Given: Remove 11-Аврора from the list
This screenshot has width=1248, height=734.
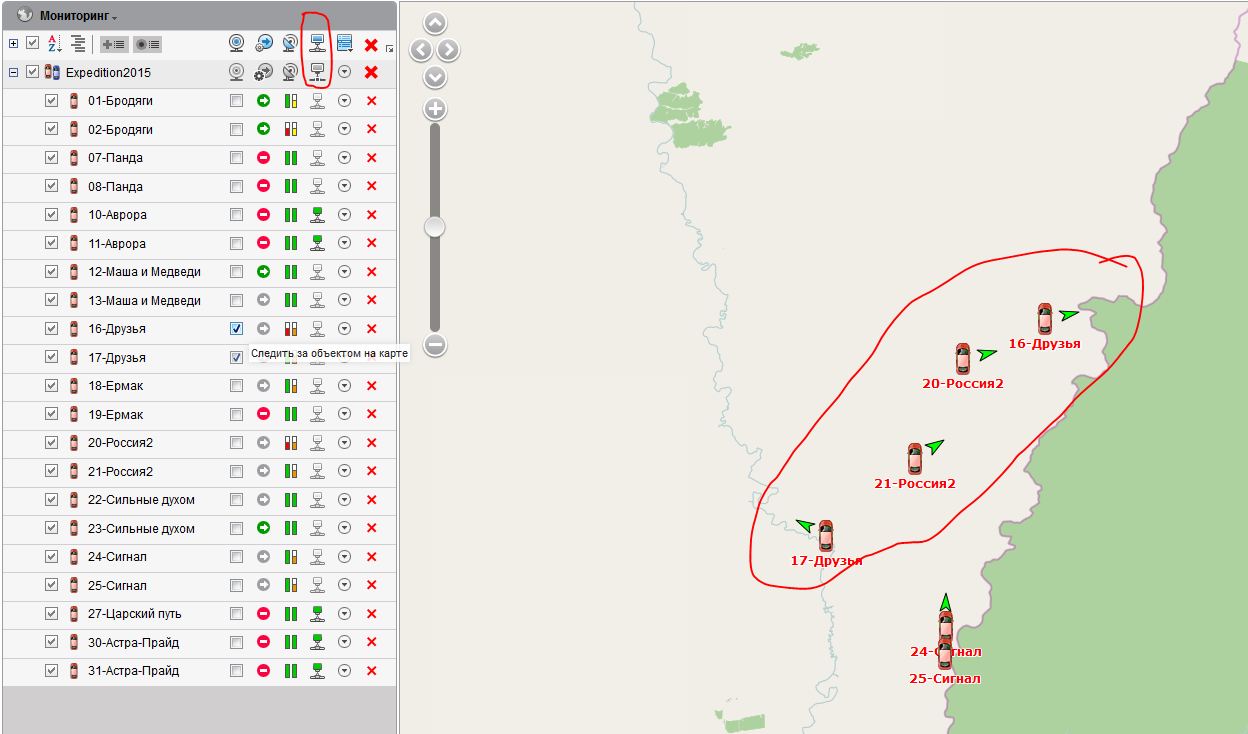Looking at the screenshot, I should tap(371, 243).
